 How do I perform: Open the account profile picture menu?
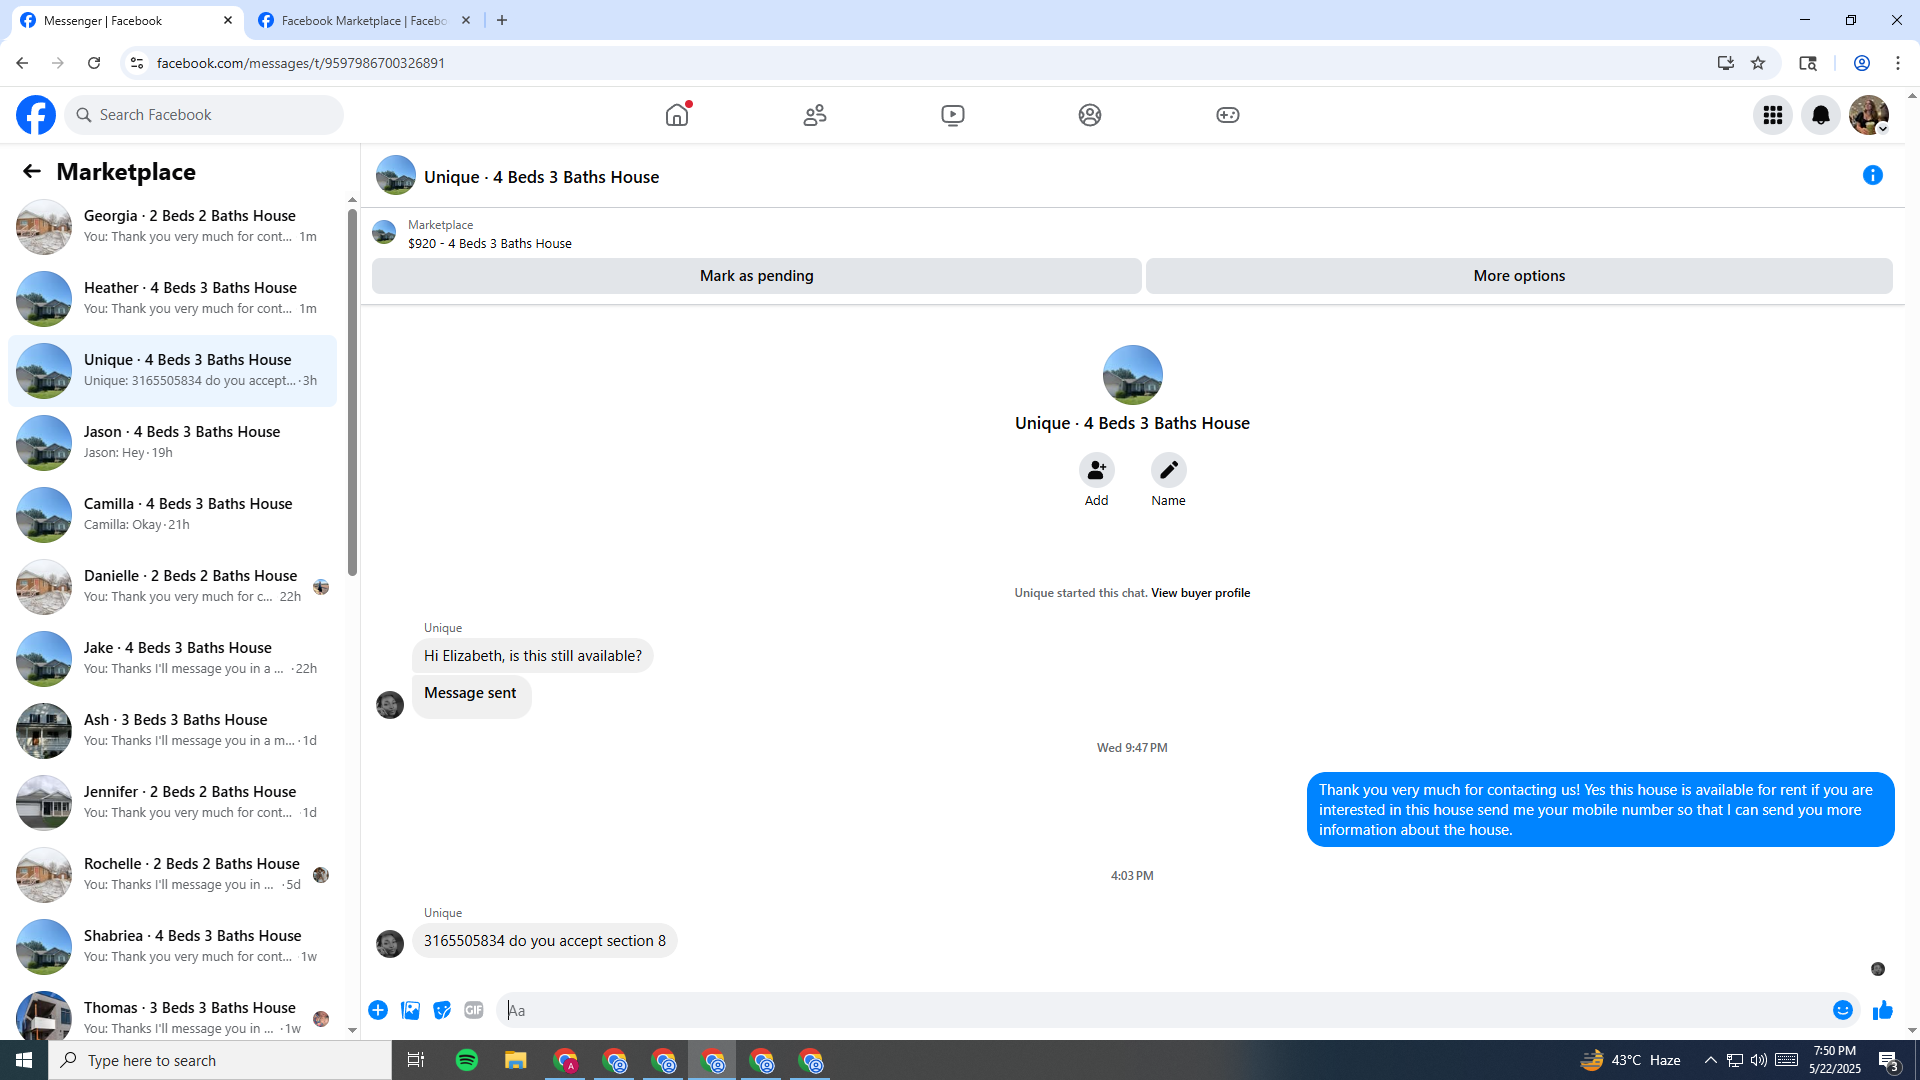(x=1869, y=115)
